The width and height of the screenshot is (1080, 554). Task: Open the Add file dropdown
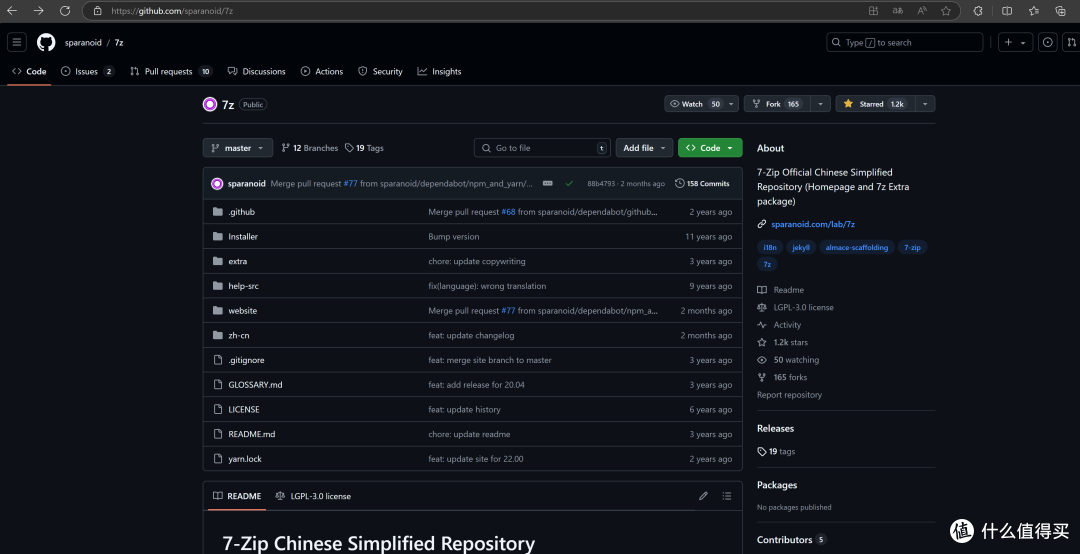[644, 148]
